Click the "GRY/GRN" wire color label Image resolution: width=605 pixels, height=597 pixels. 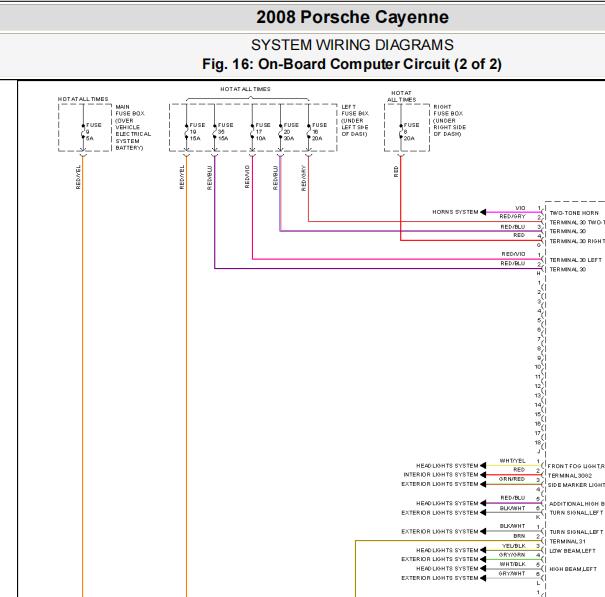coord(512,555)
